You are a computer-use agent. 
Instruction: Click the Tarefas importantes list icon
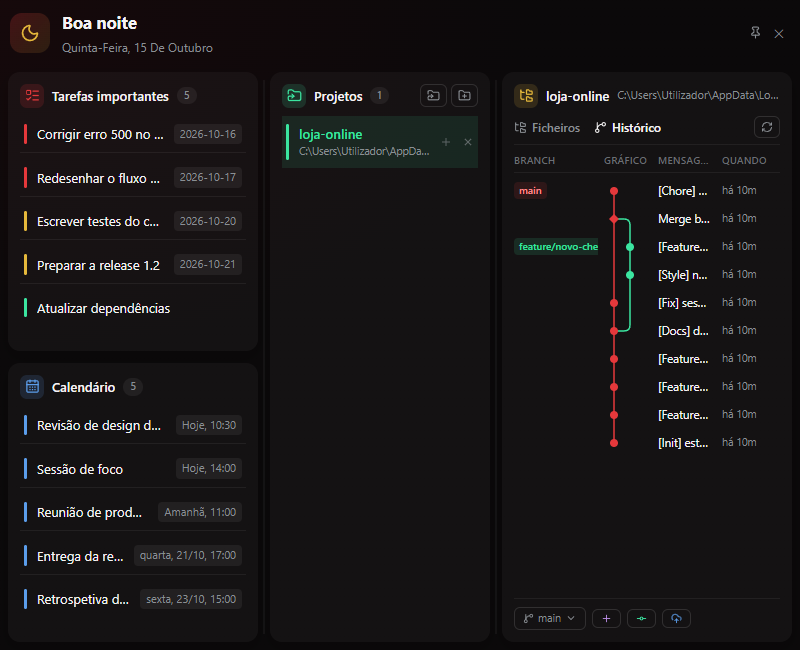[x=32, y=96]
